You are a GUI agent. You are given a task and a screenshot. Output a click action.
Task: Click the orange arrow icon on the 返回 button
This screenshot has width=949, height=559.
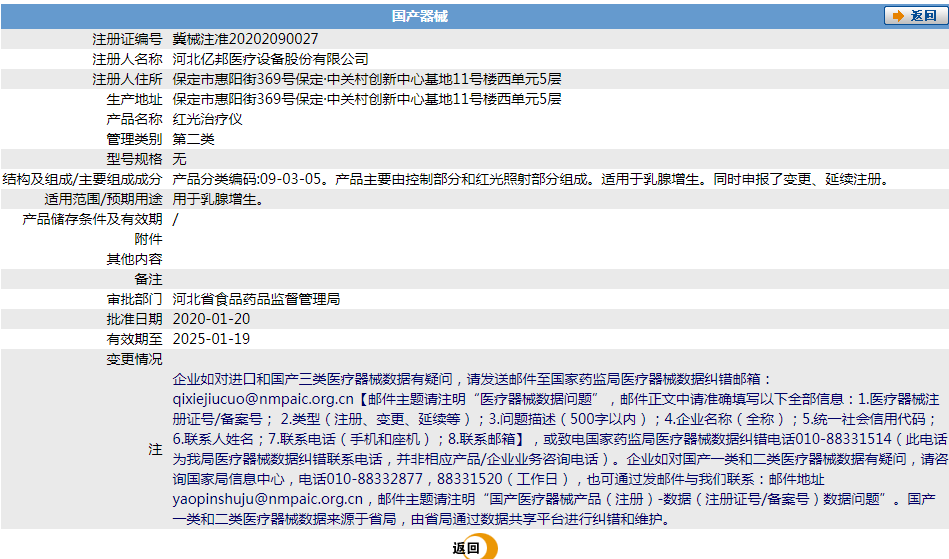(898, 16)
